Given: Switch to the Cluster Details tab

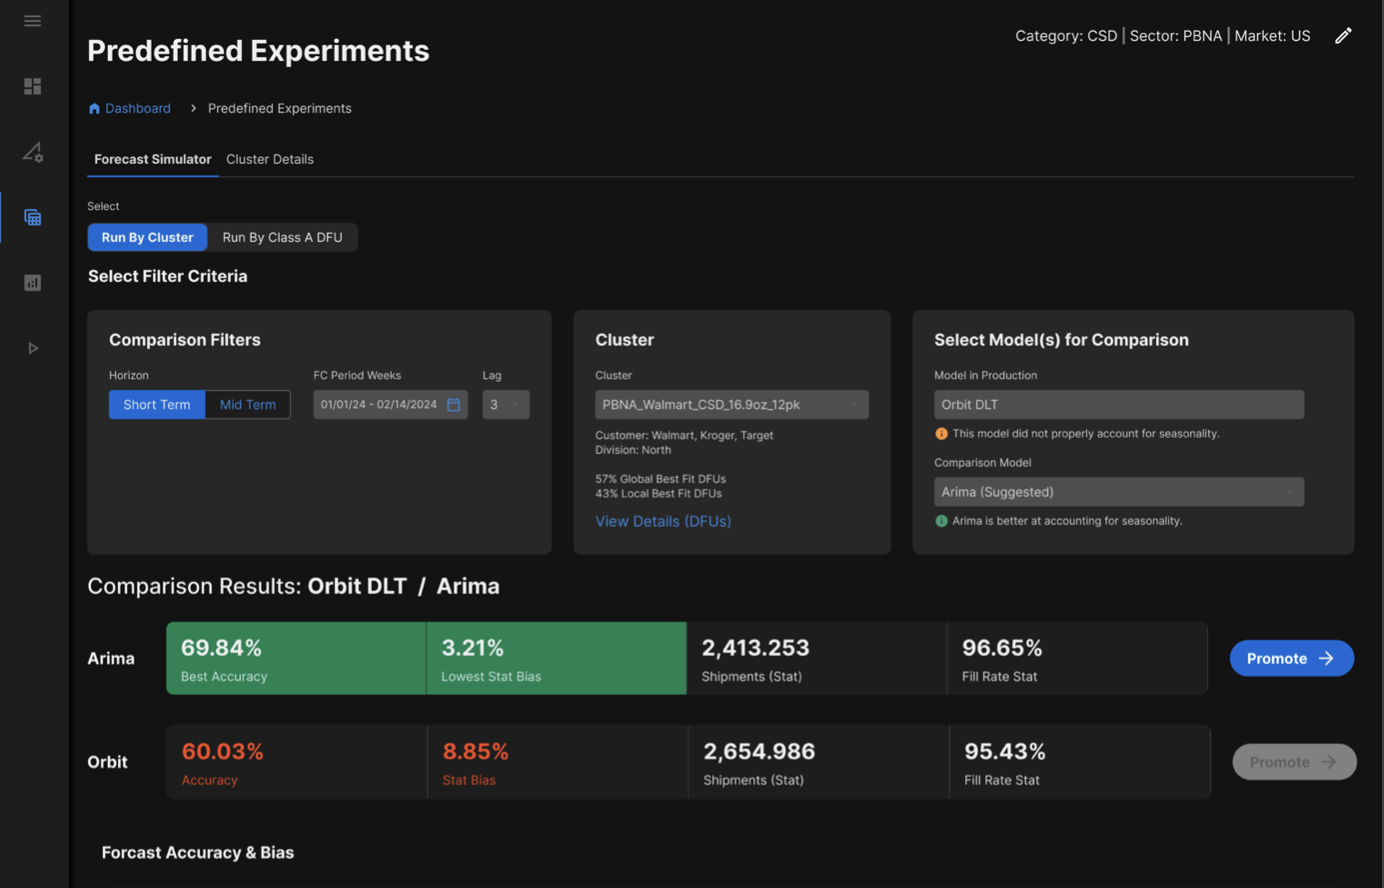Looking at the screenshot, I should 269,159.
